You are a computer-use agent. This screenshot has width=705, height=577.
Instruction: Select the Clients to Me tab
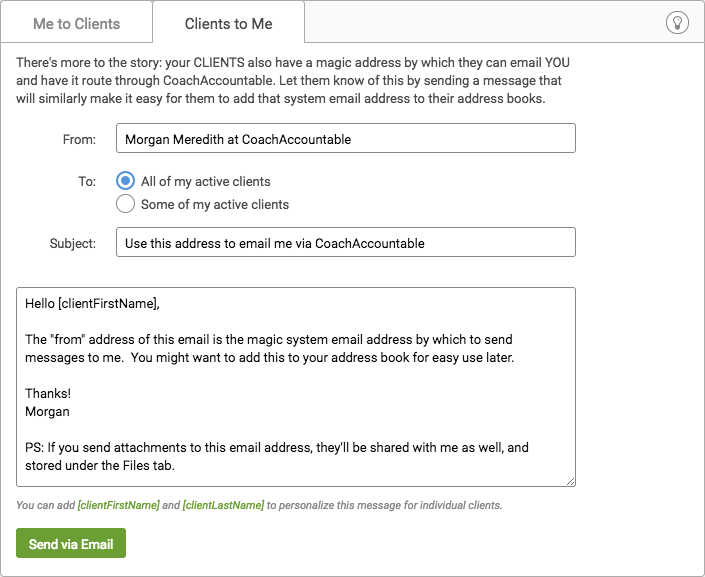click(228, 23)
